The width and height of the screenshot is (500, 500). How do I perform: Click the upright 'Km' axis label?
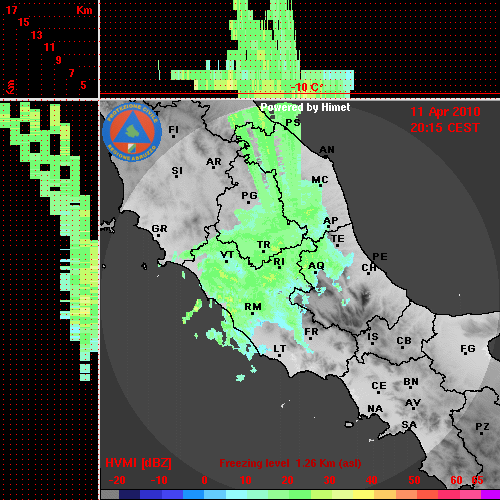[x=84, y=10]
